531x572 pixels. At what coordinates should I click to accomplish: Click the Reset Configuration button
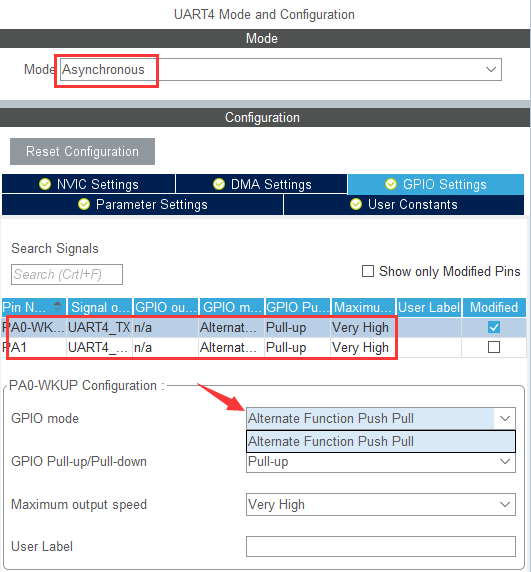82,151
